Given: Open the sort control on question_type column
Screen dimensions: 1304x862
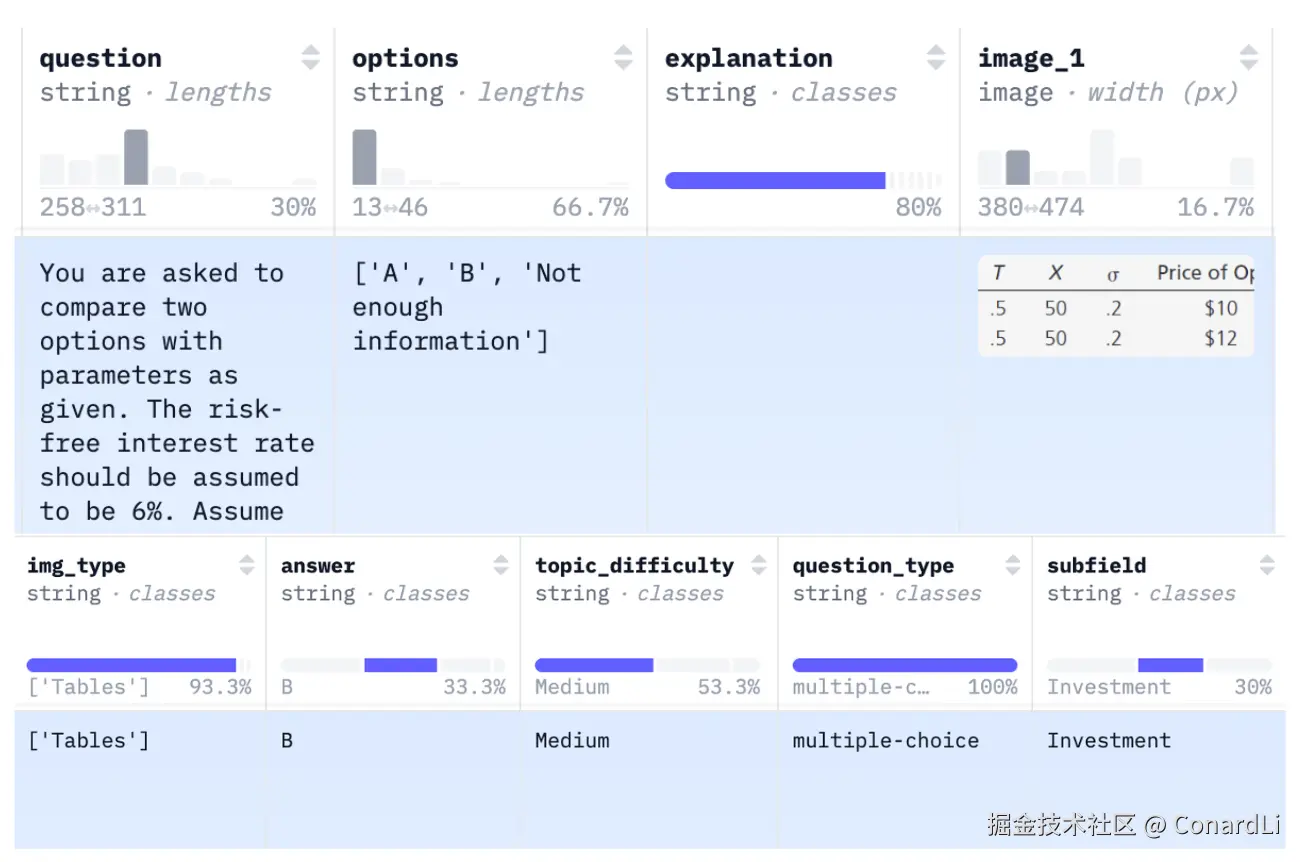Looking at the screenshot, I should (x=1012, y=564).
